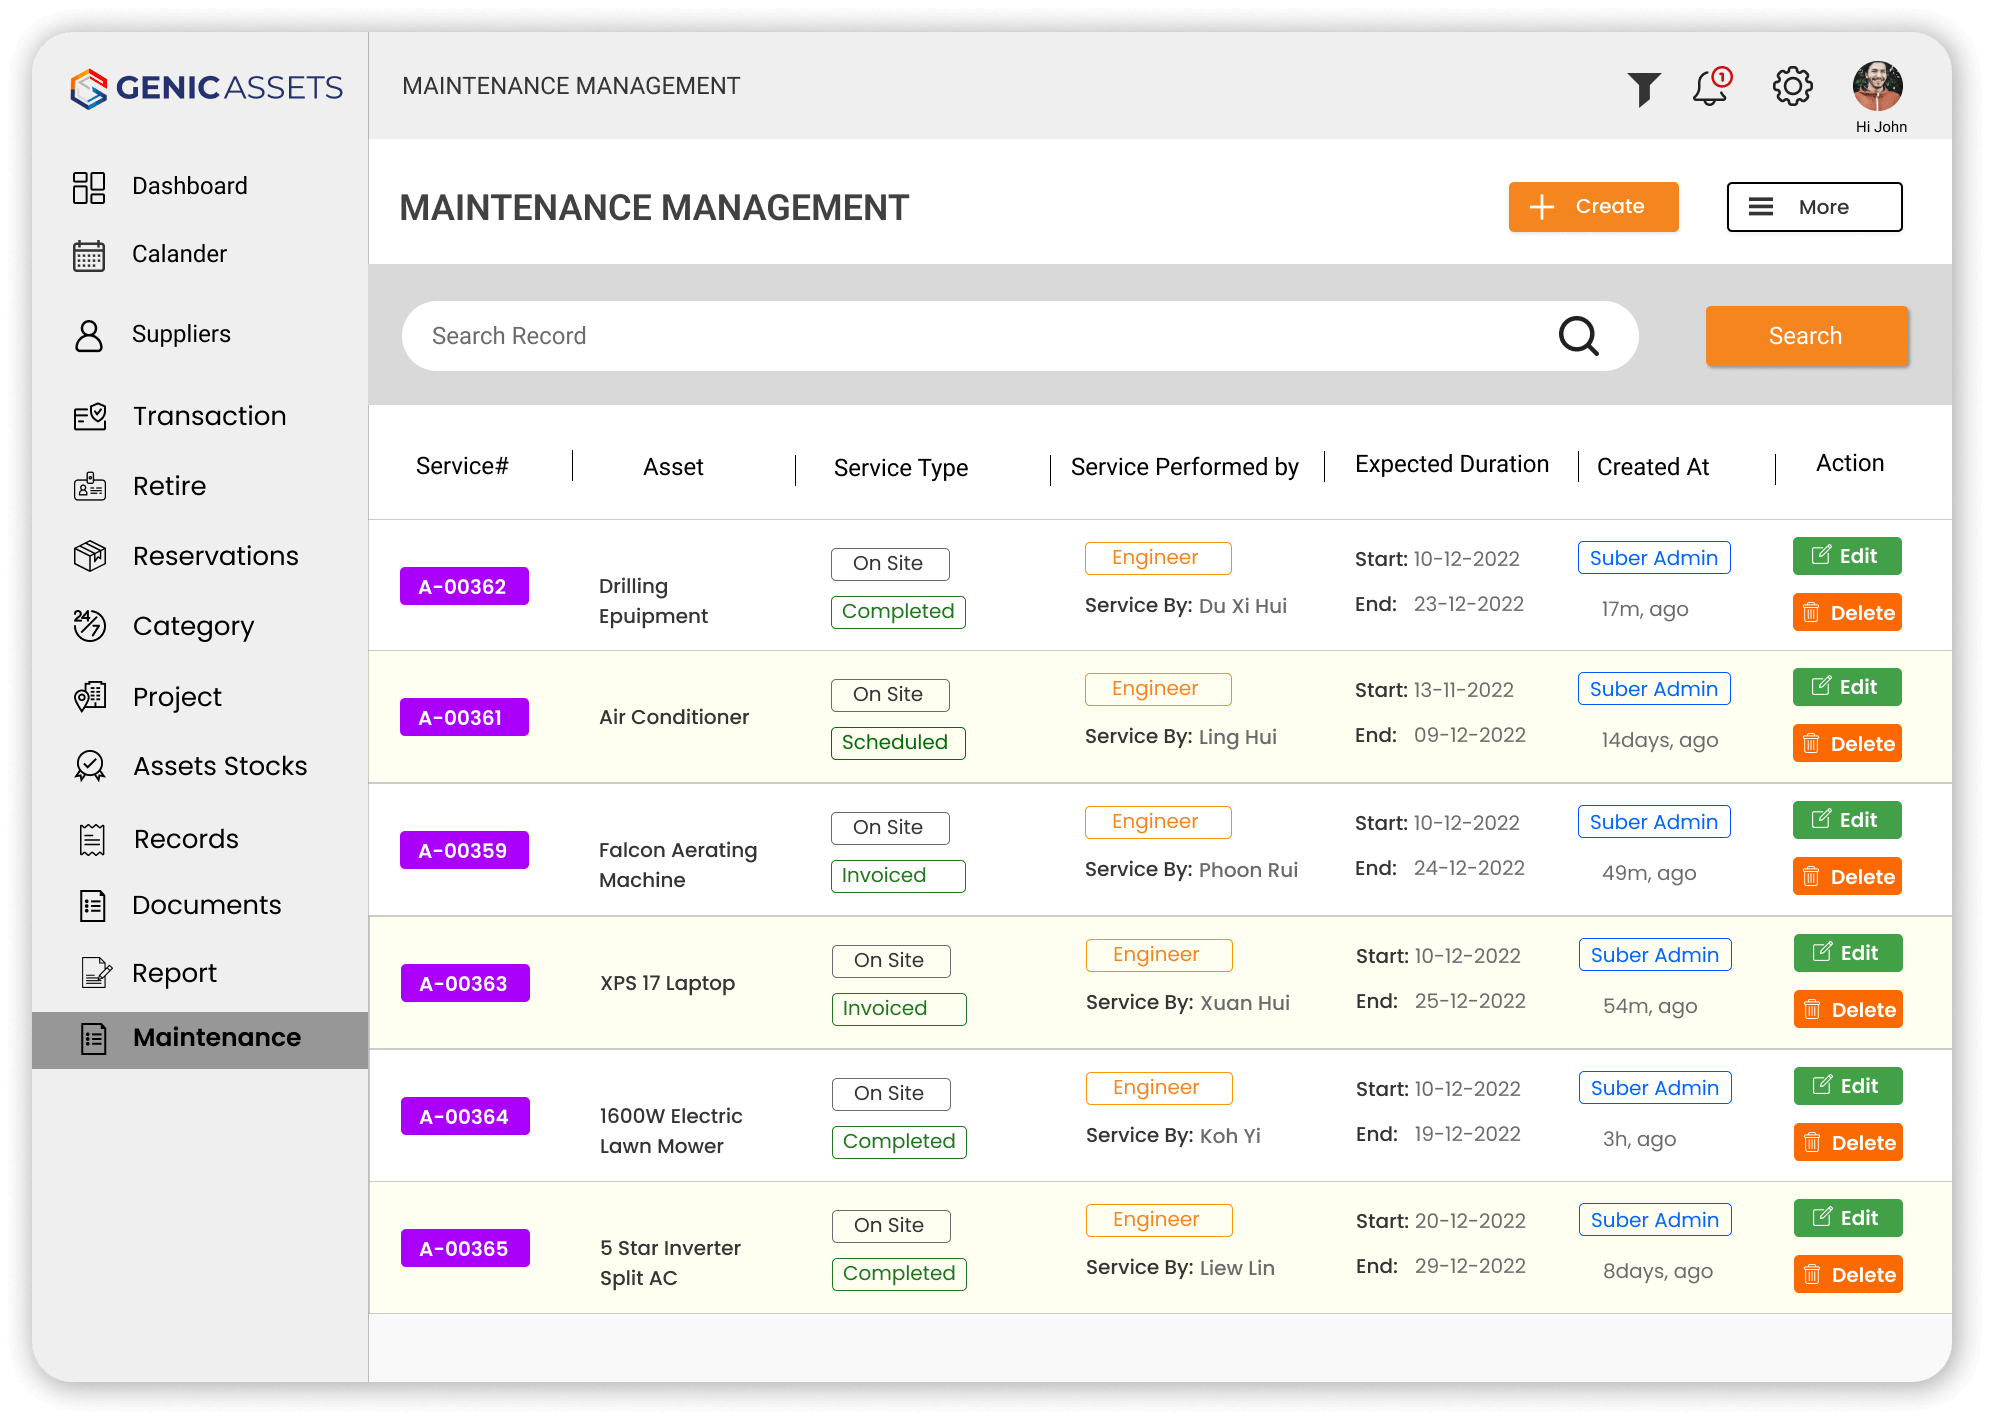Open the Retire section icon

[89, 486]
